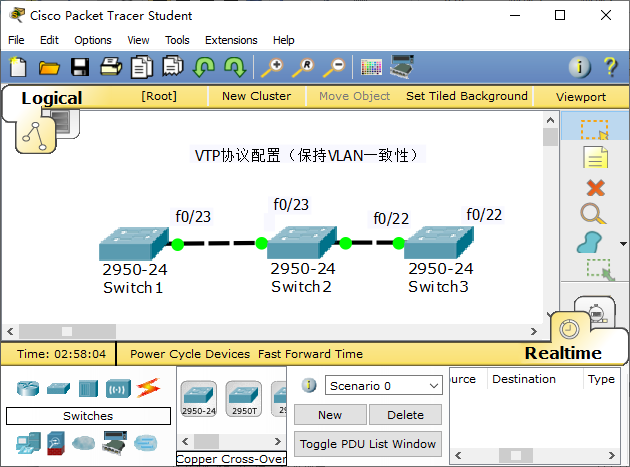This screenshot has height=467, width=630.
Task: Pick the 2950T switch model
Action: pos(244,399)
